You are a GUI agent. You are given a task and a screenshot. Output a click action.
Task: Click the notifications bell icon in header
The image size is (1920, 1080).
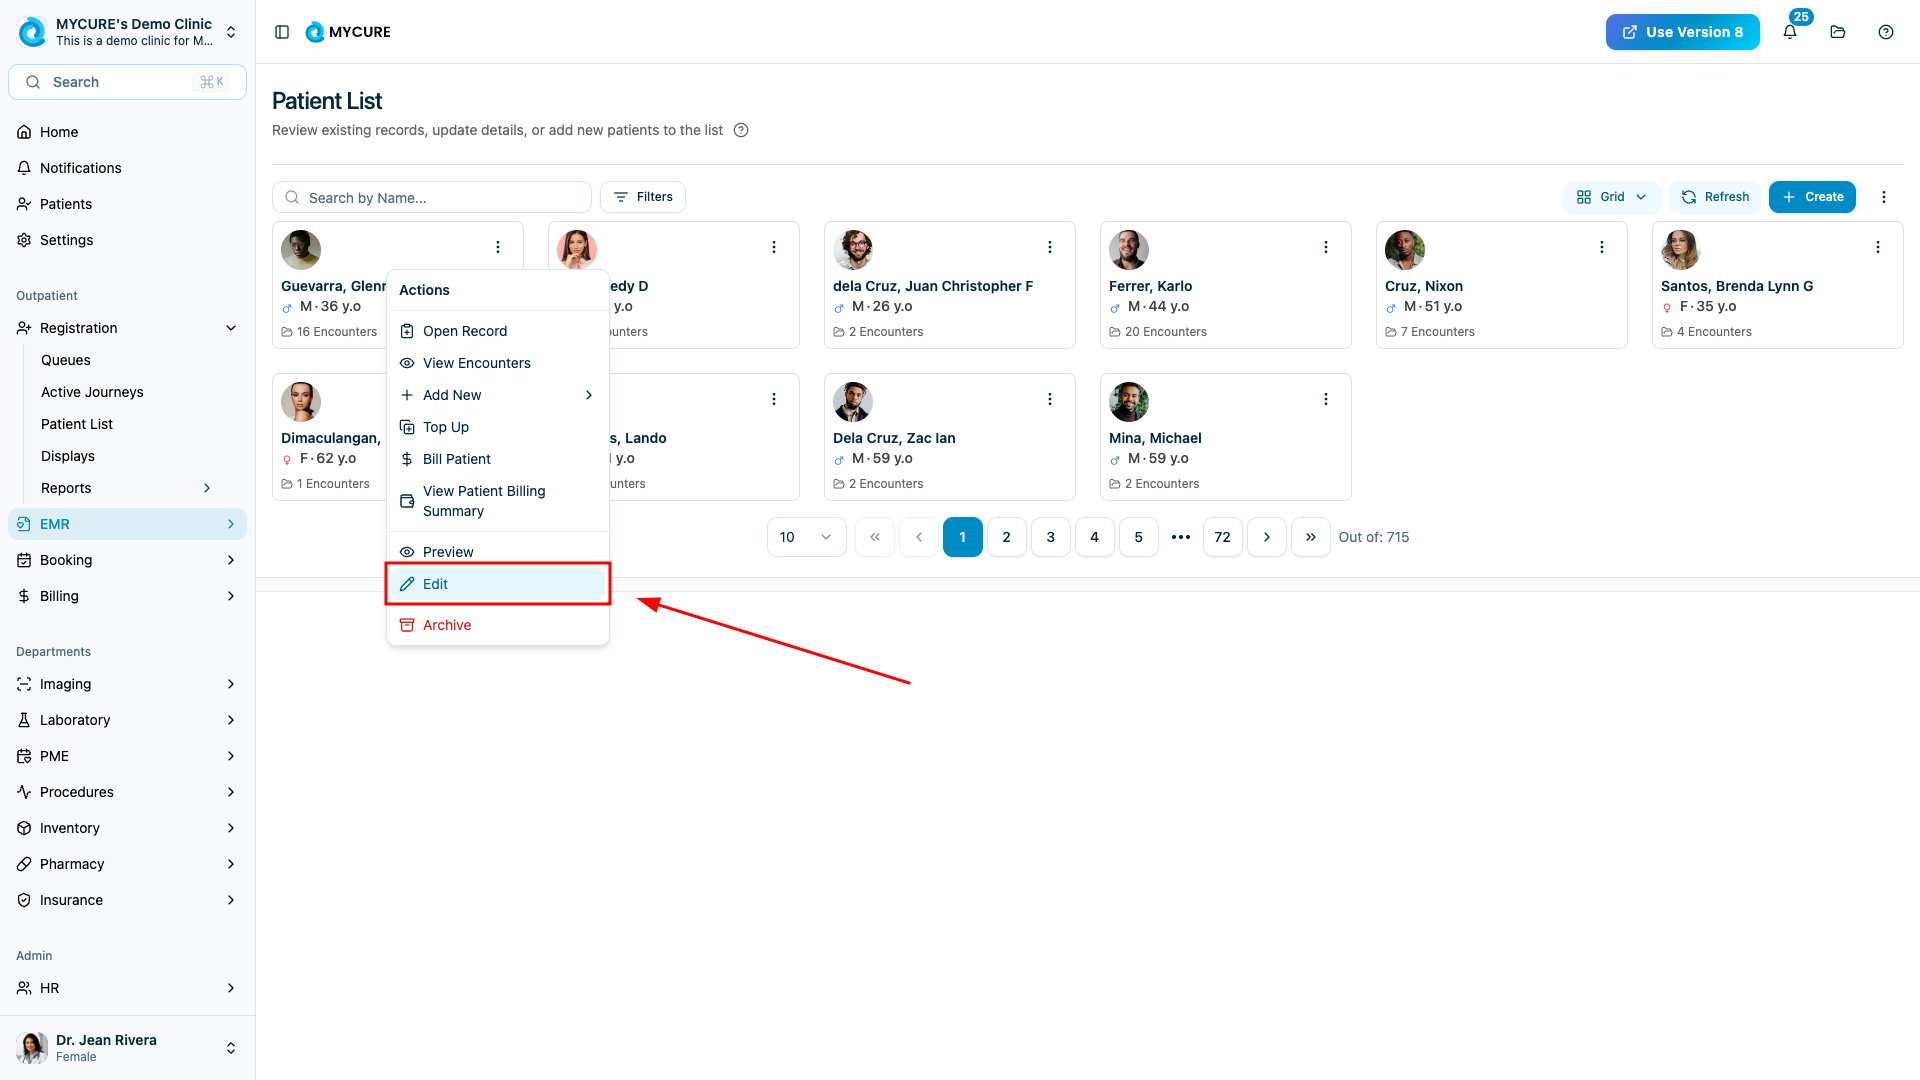(1790, 32)
